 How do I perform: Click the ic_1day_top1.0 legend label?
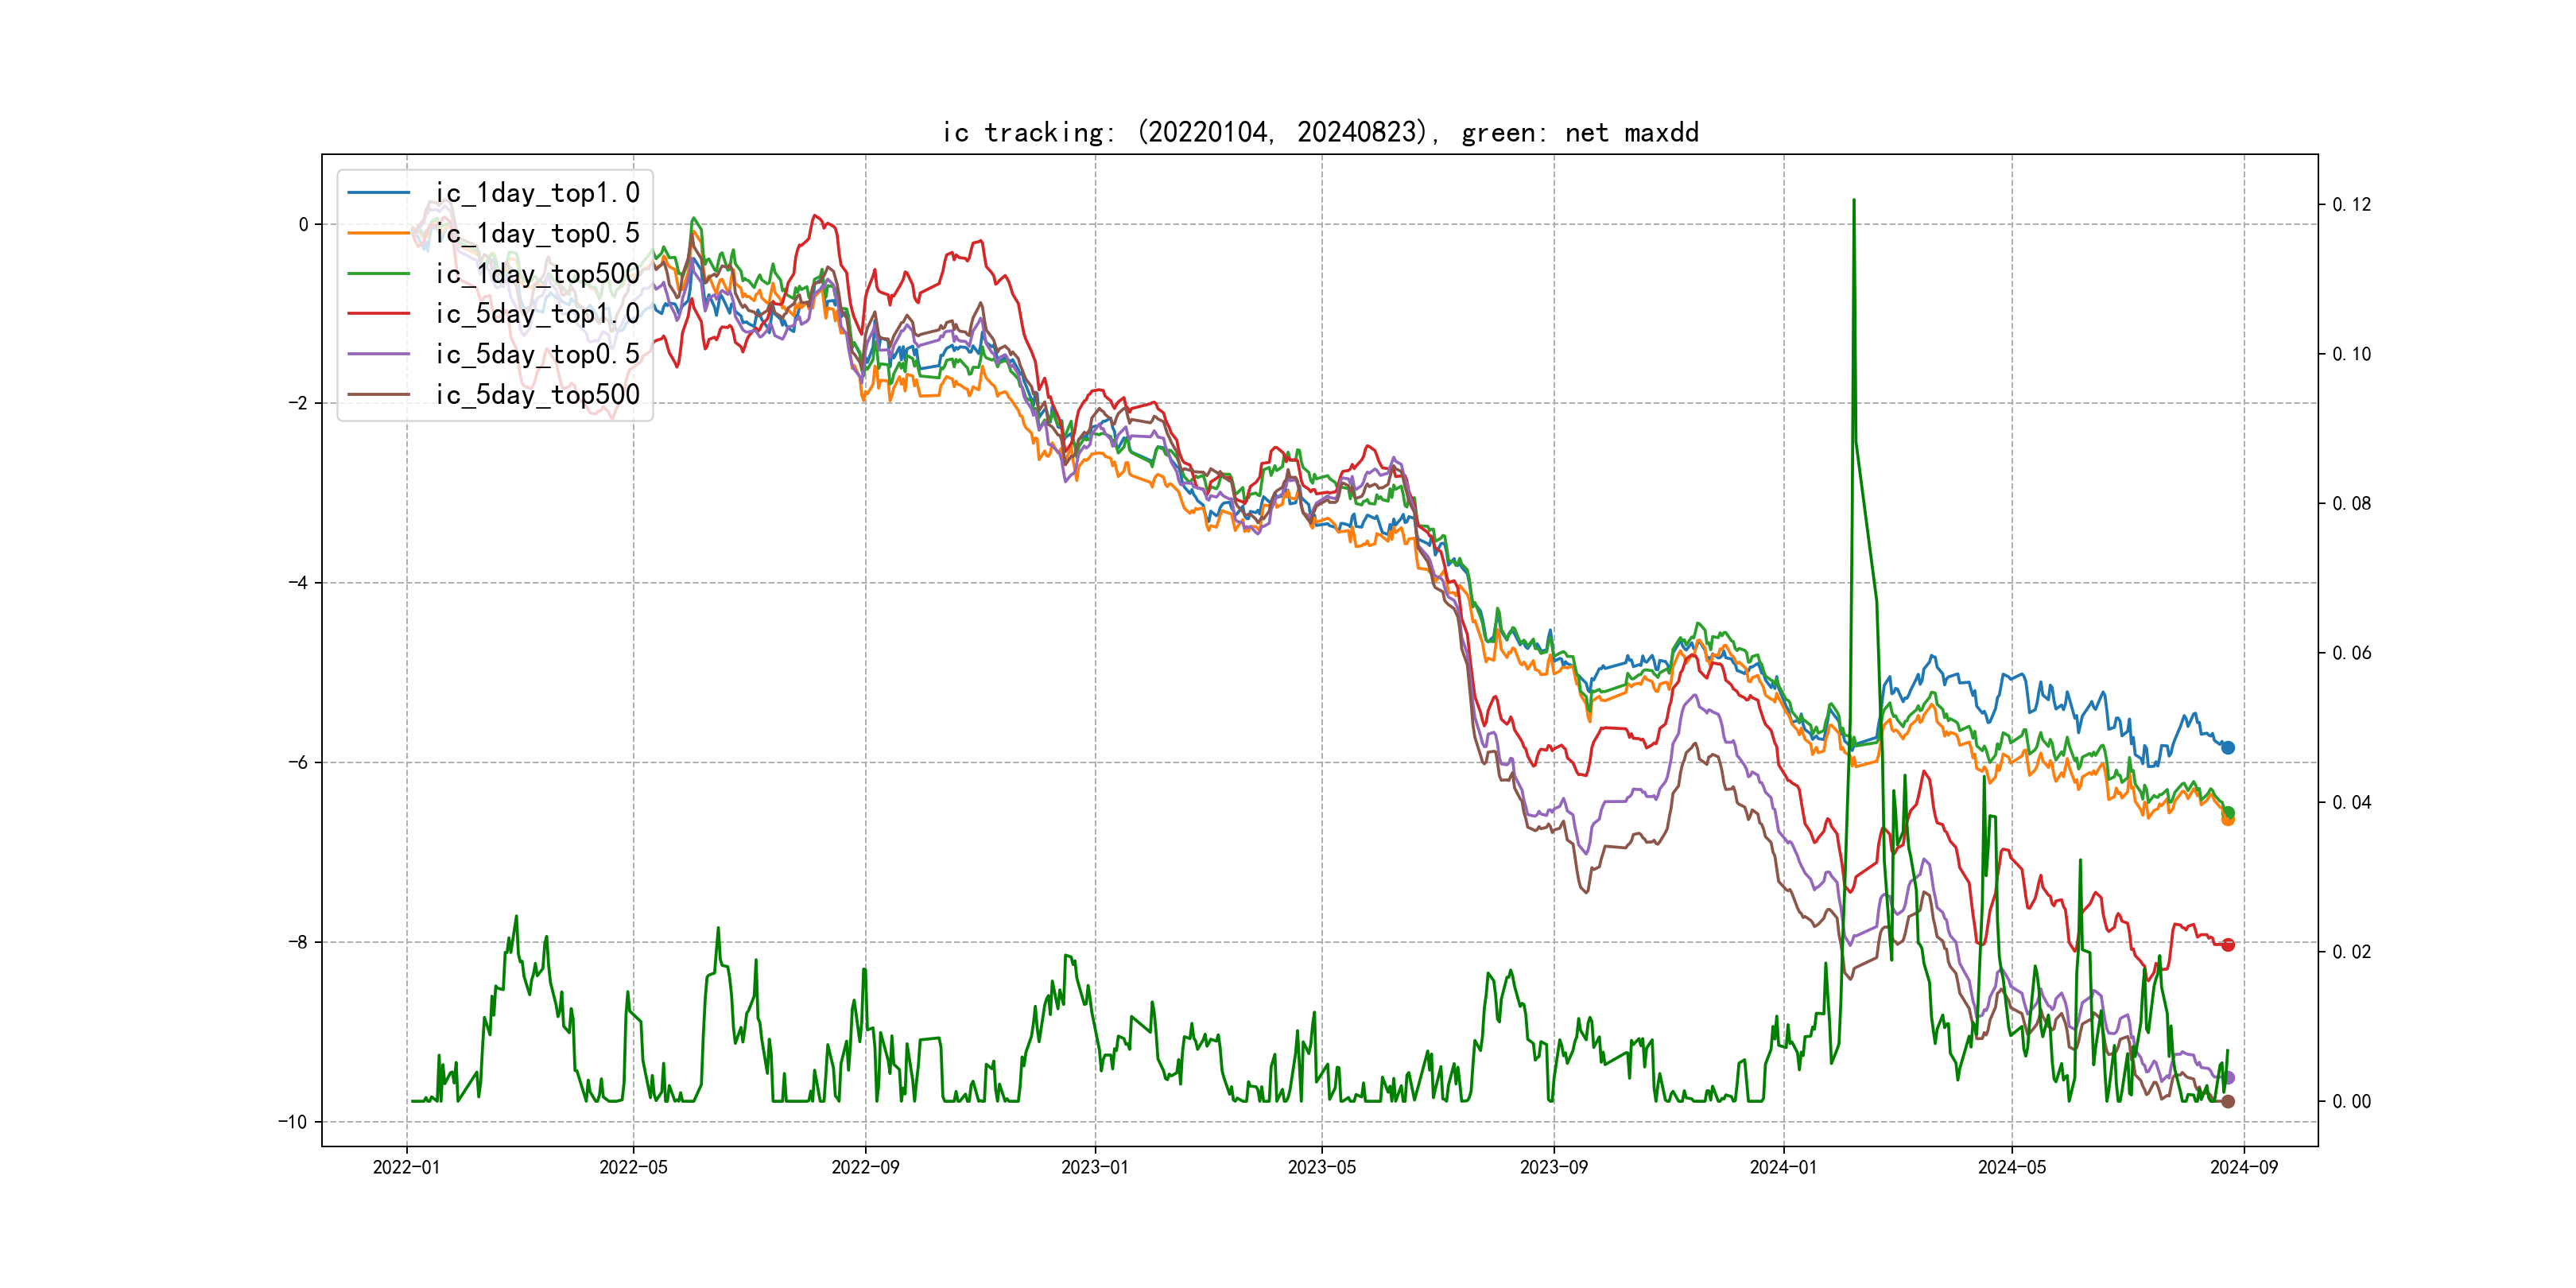[x=537, y=193]
